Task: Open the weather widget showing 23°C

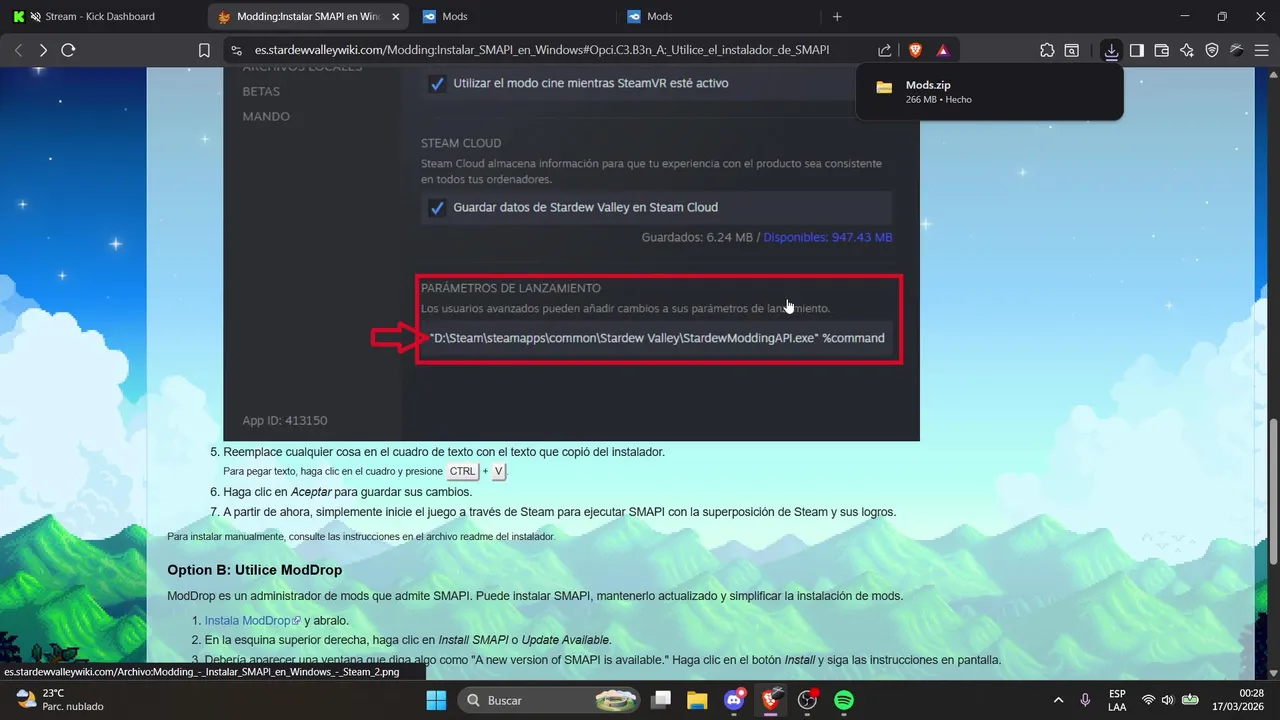Action: 60,700
